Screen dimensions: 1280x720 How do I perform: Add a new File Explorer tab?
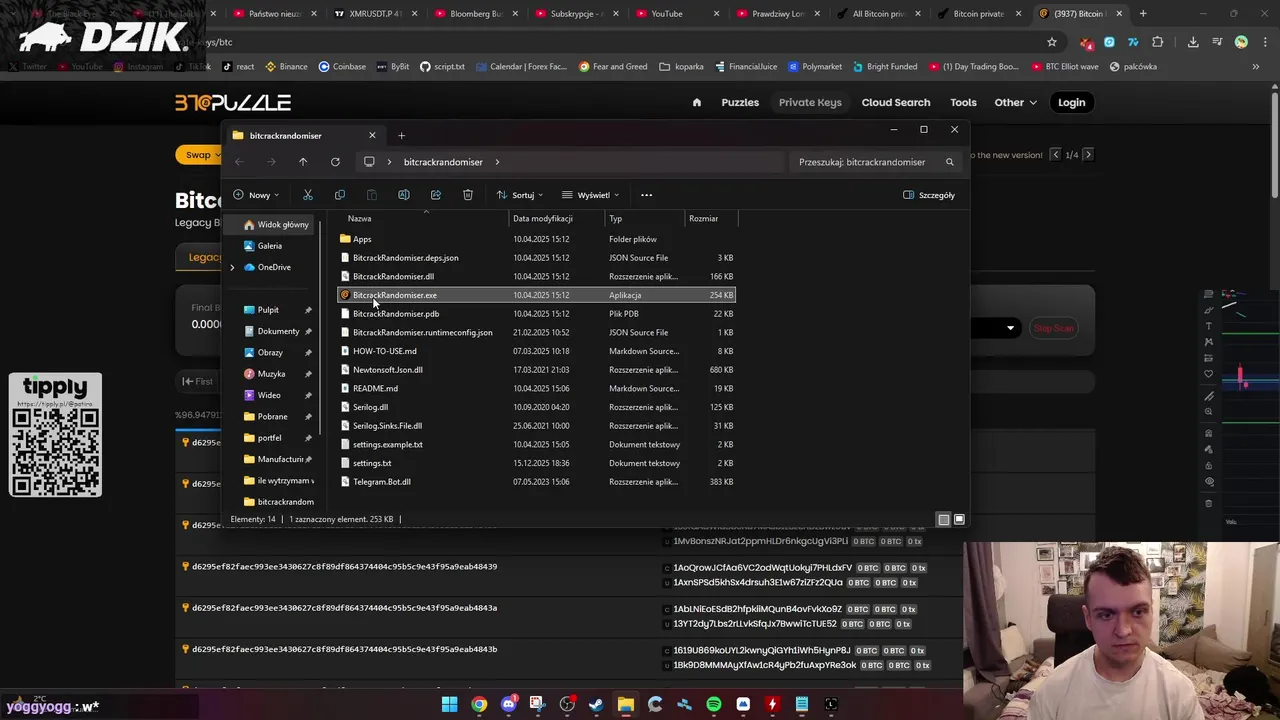click(401, 135)
